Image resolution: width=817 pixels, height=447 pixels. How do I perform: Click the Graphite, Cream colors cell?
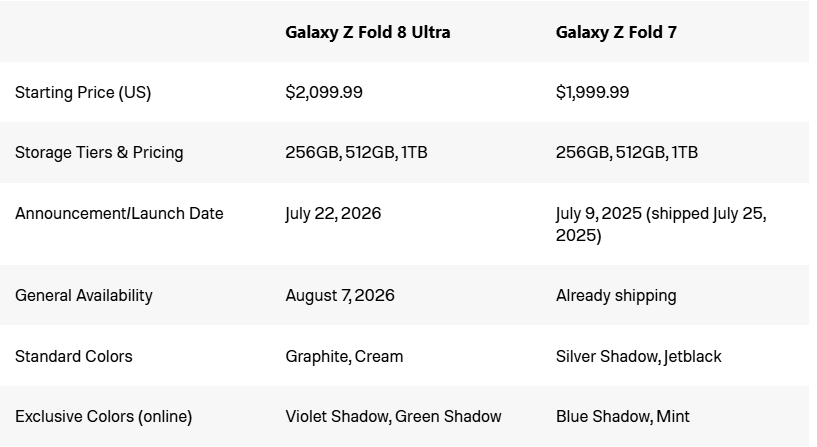click(344, 356)
